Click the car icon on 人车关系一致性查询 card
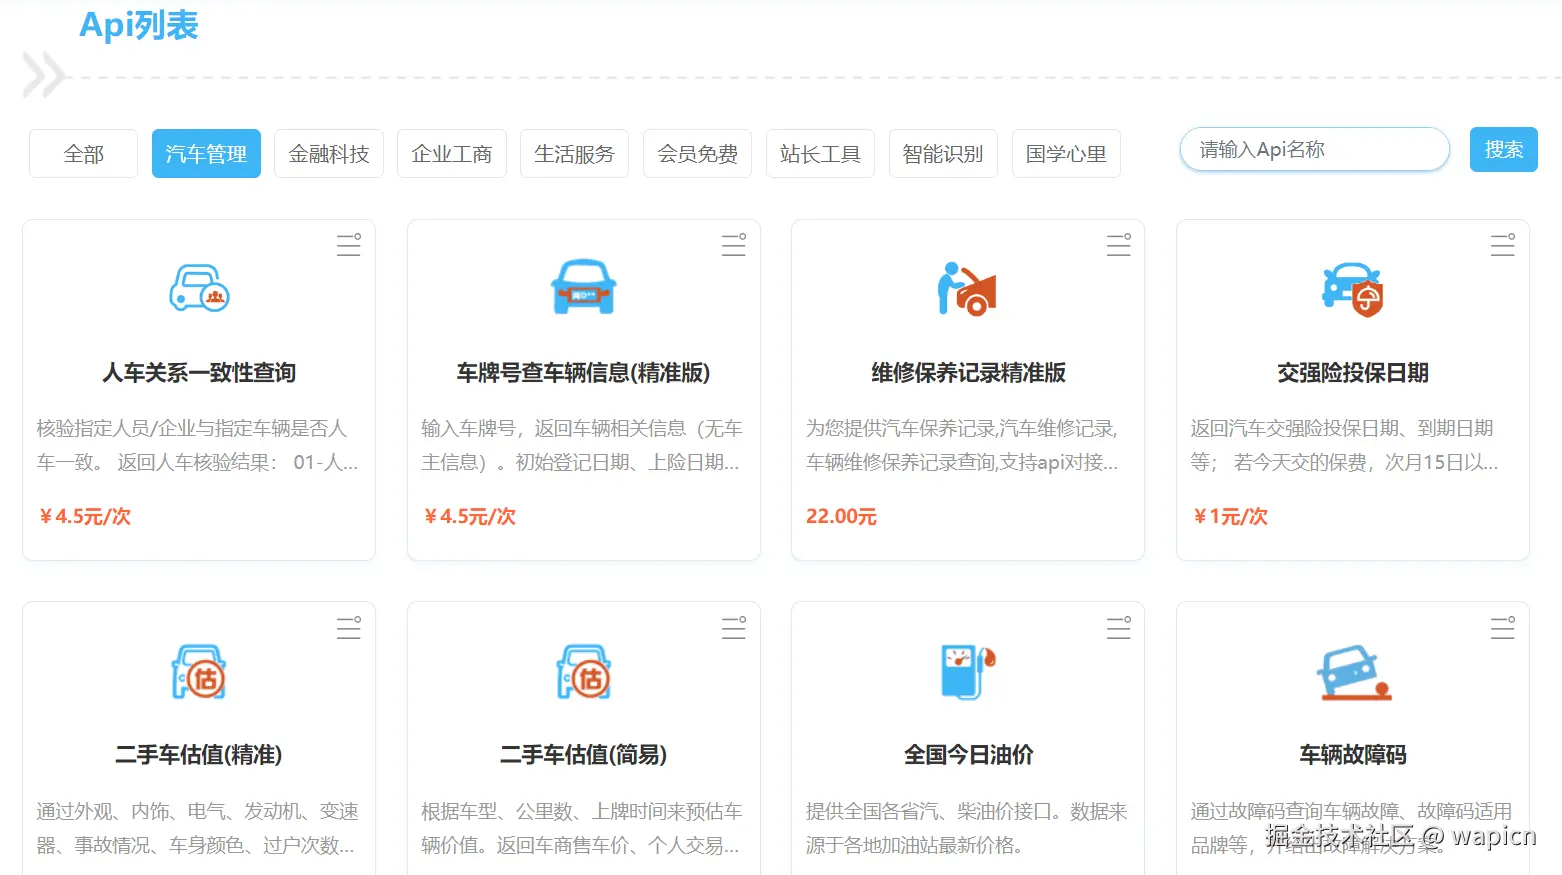This screenshot has height=875, width=1562. (199, 289)
